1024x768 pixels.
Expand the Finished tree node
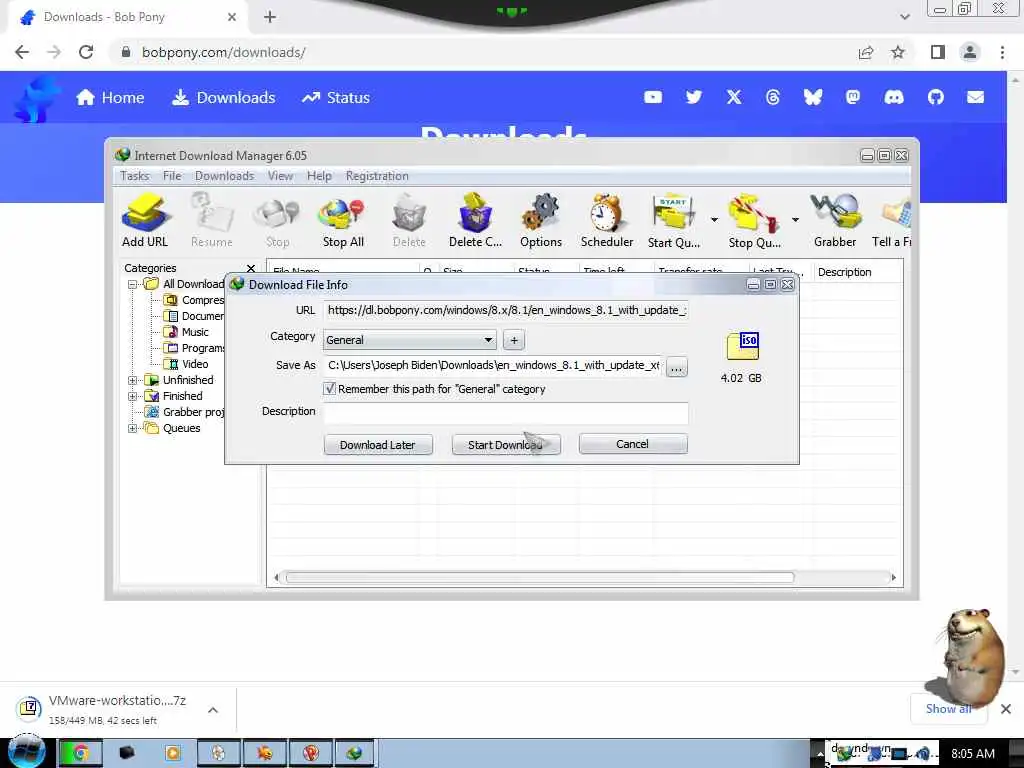click(133, 396)
